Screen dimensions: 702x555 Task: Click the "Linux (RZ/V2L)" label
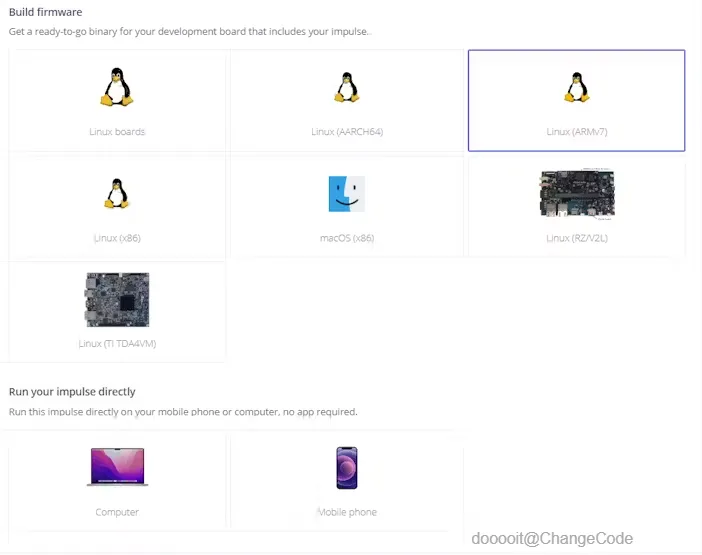pos(577,238)
